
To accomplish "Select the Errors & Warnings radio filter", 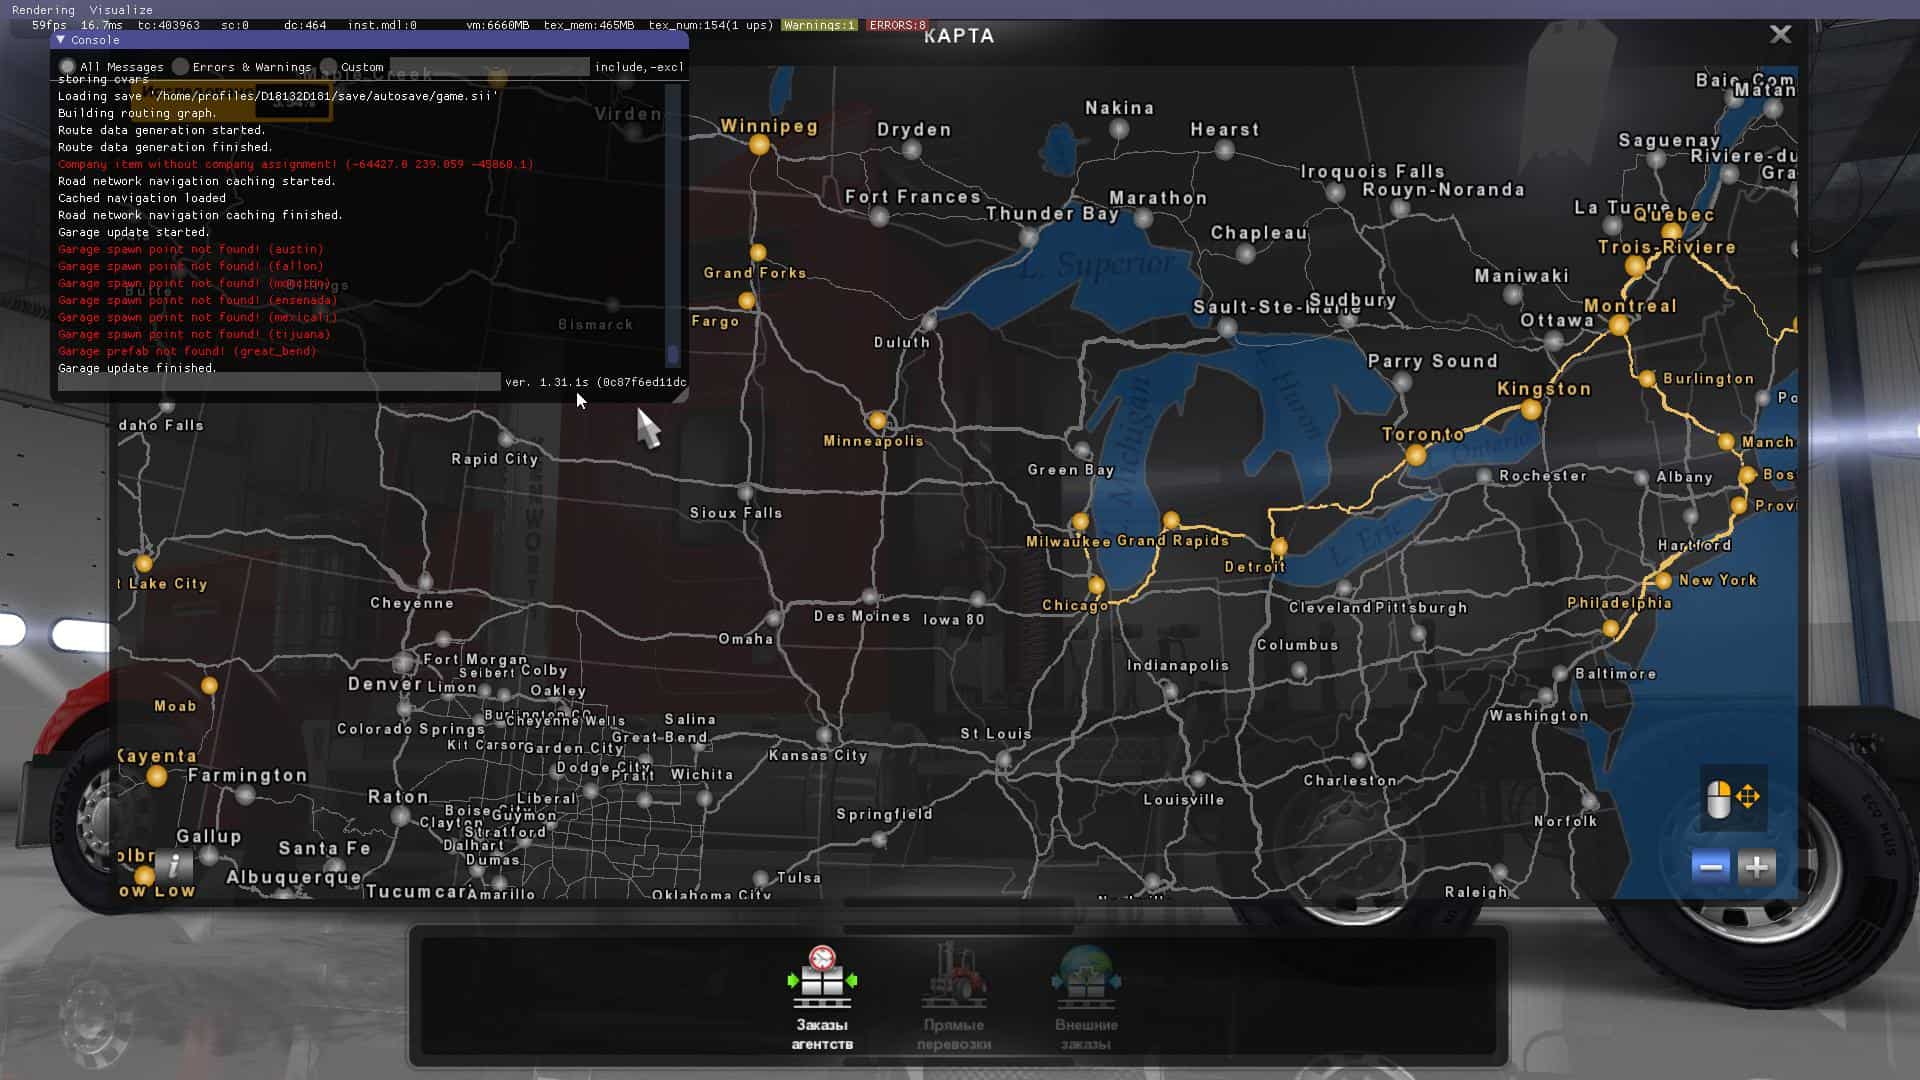I will pos(180,67).
